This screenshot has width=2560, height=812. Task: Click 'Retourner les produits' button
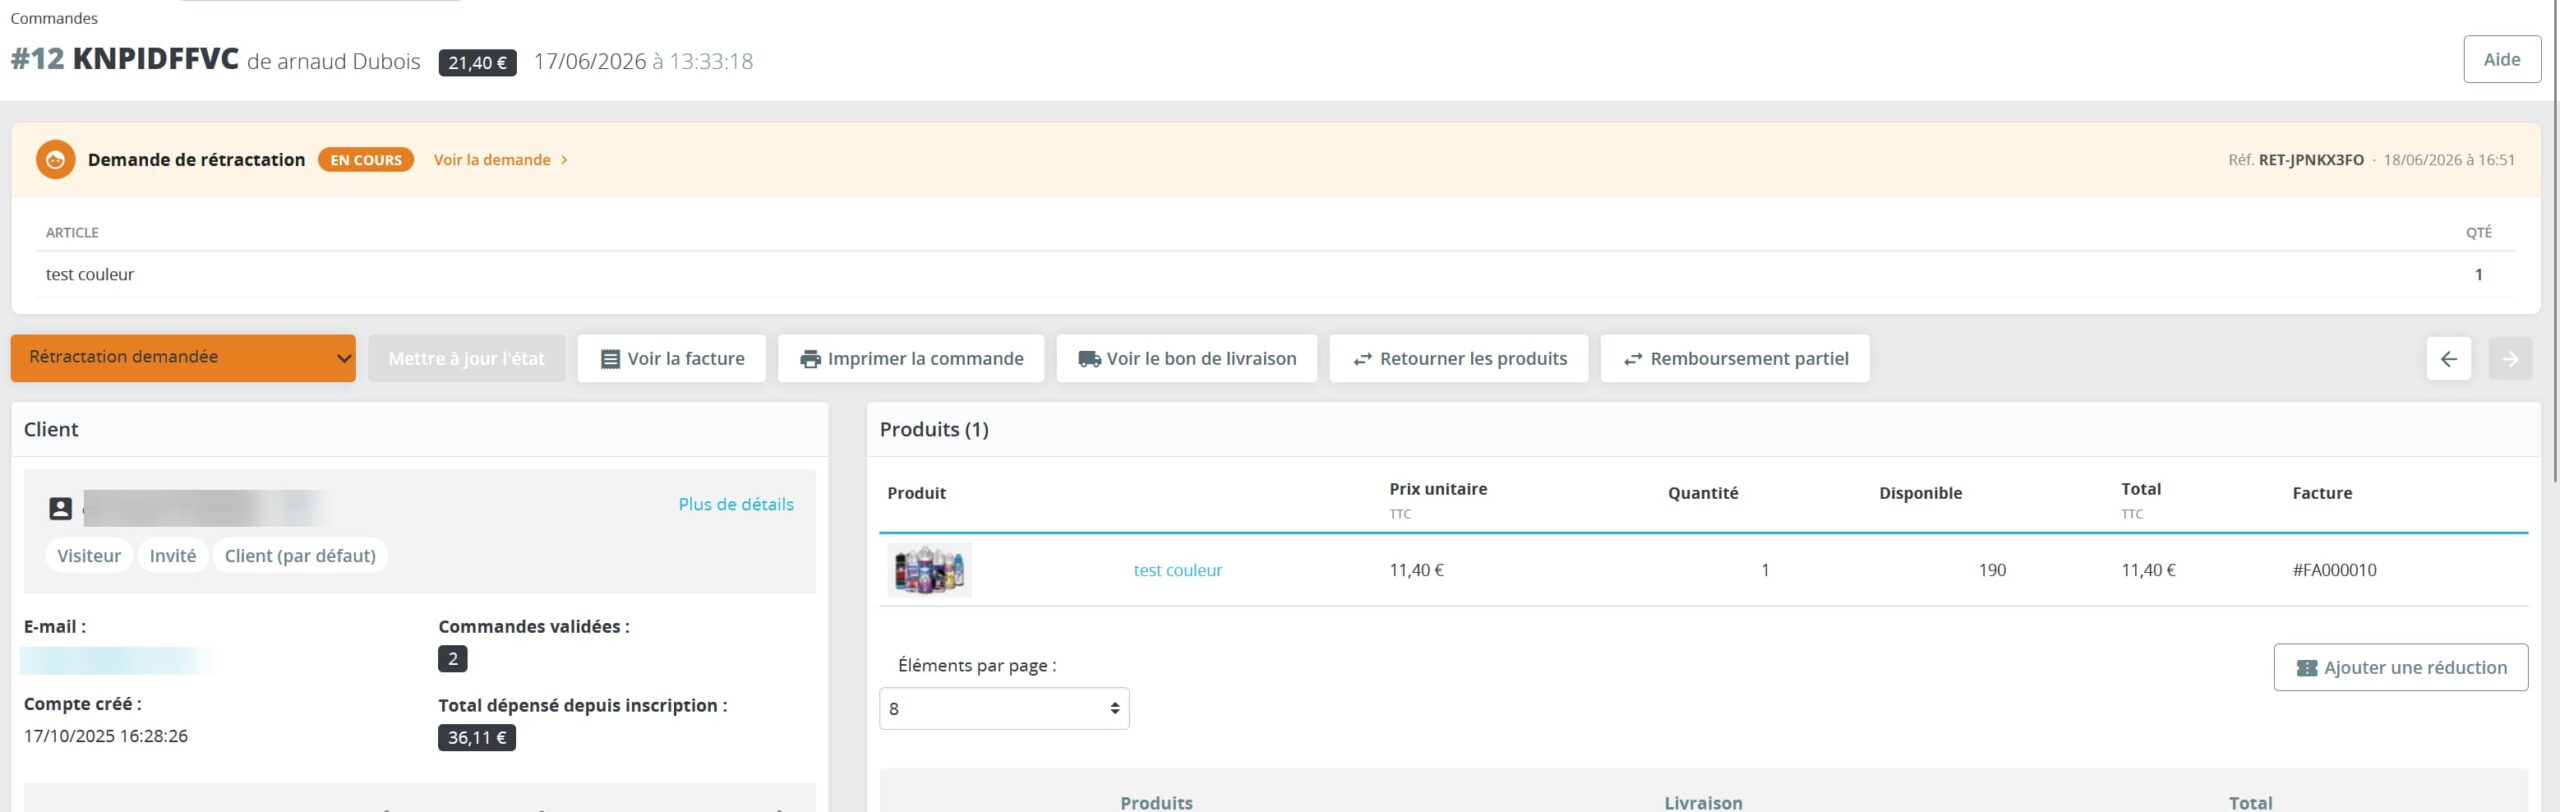[x=1459, y=358]
